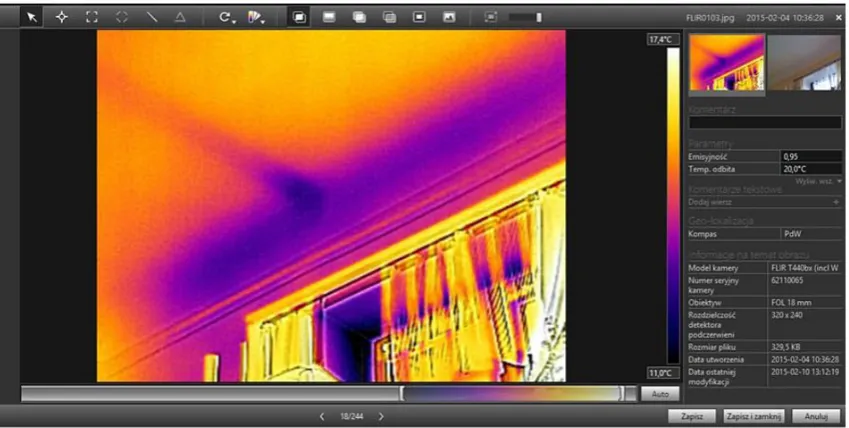The height and width of the screenshot is (428, 849).
Task: Add a row with Dodaj wiersz plus
Action: (837, 202)
